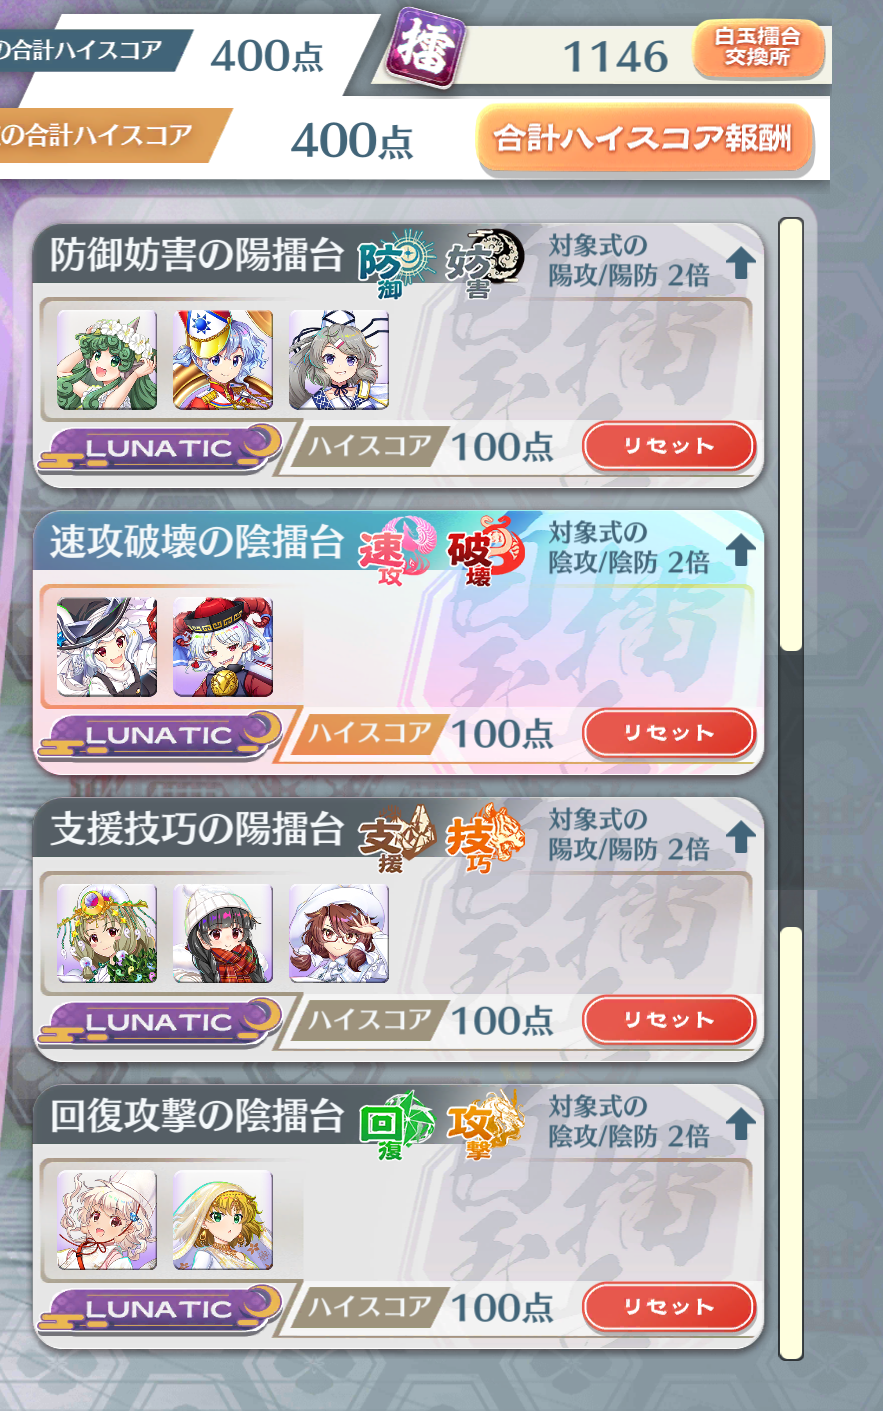883x1411 pixels.
Task: Select the 妨害 class icon
Action: tap(484, 262)
